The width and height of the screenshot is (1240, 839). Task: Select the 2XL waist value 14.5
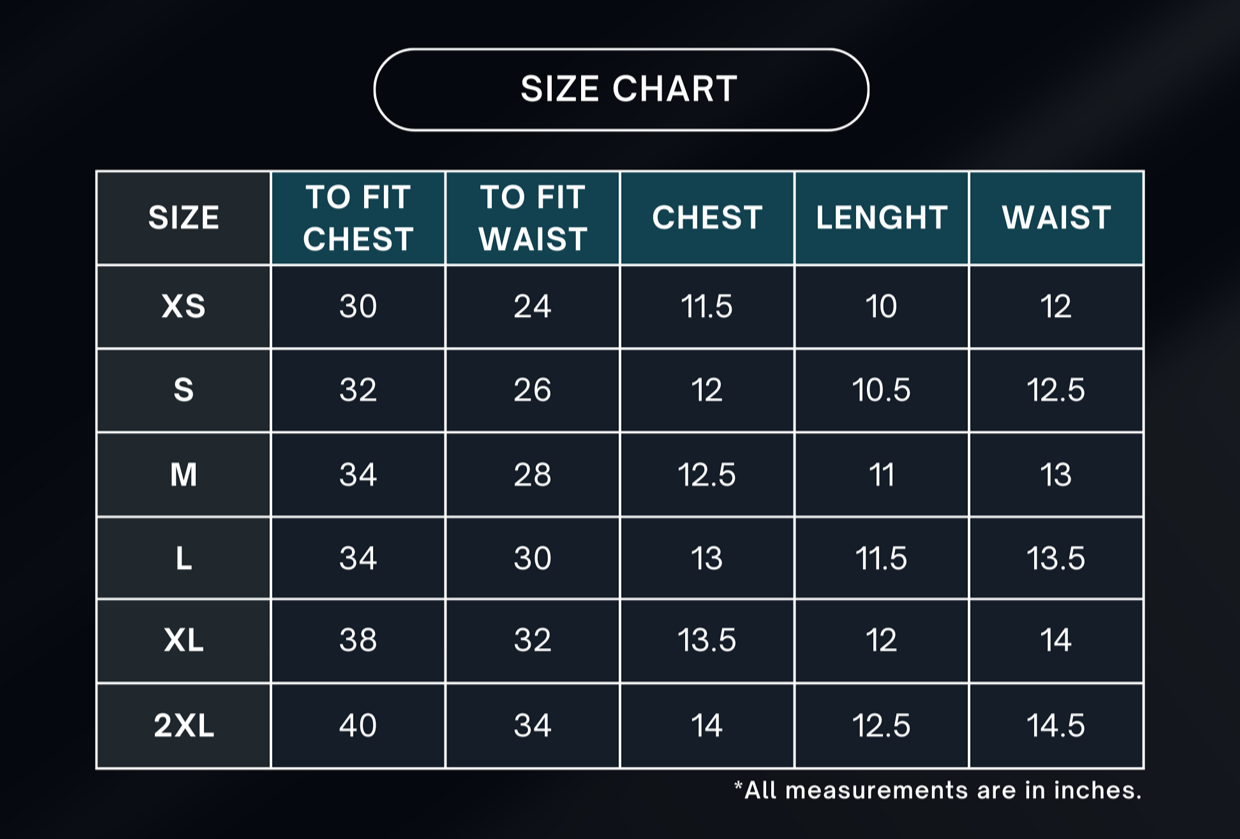pos(1056,726)
